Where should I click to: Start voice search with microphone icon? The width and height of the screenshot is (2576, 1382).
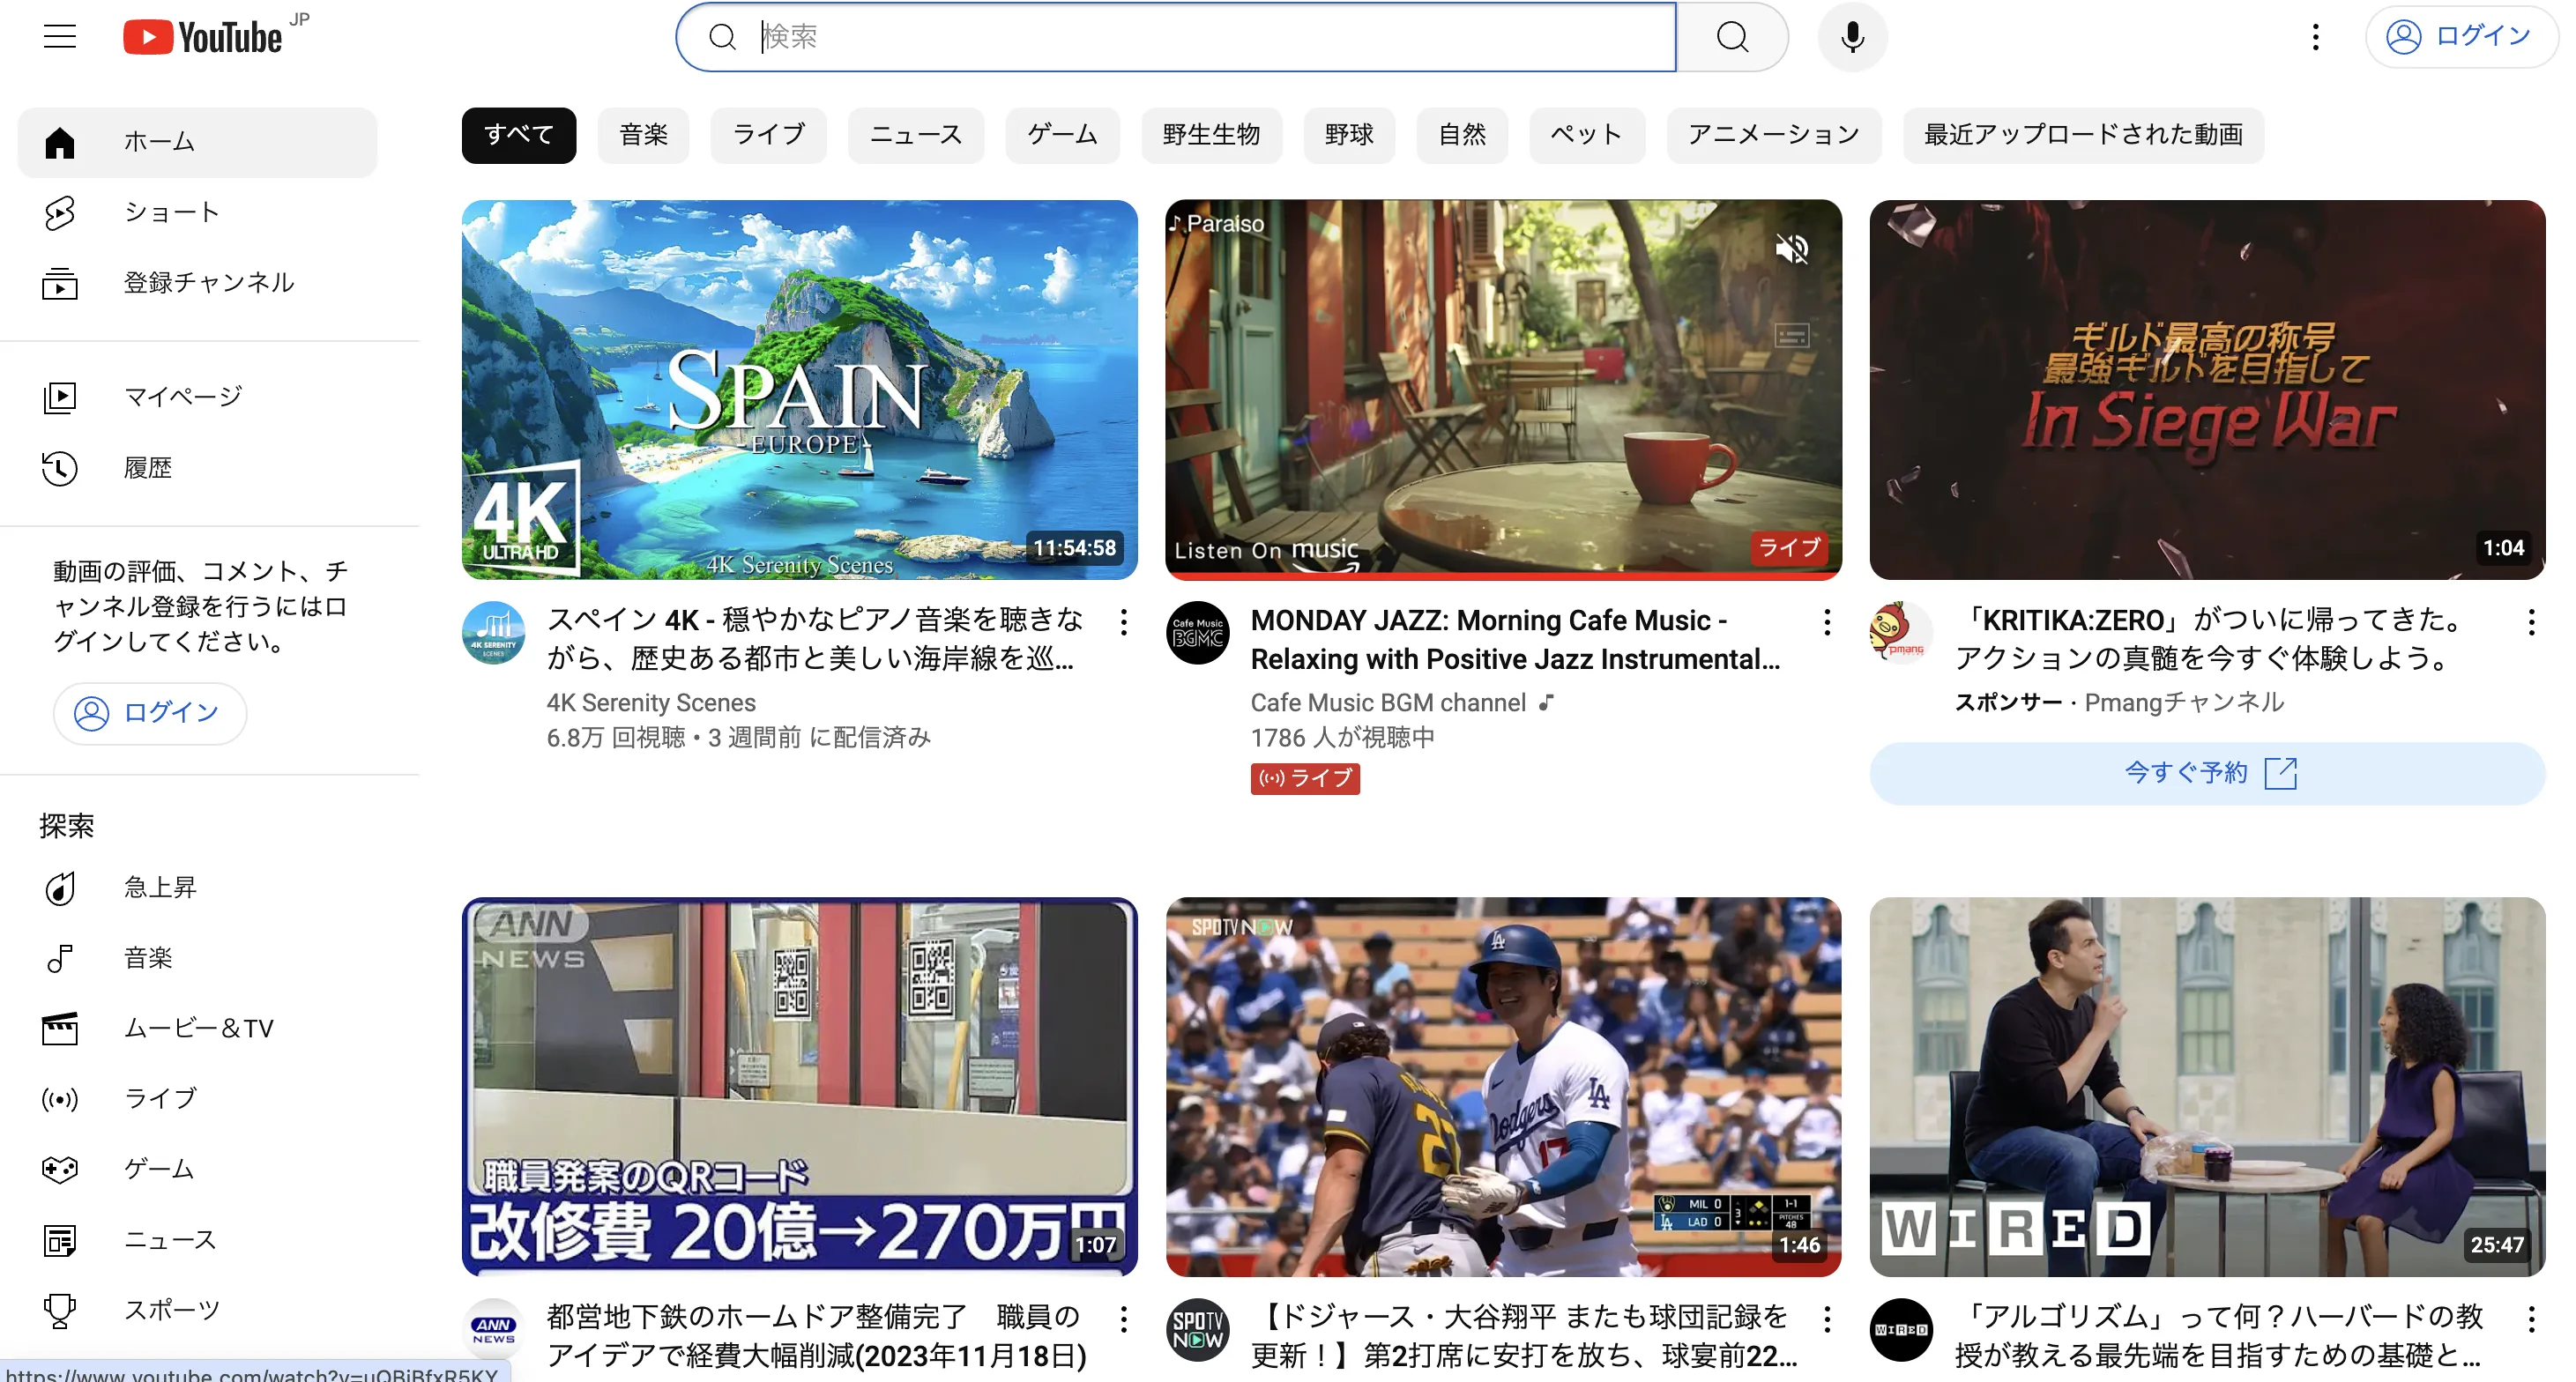click(x=1852, y=37)
